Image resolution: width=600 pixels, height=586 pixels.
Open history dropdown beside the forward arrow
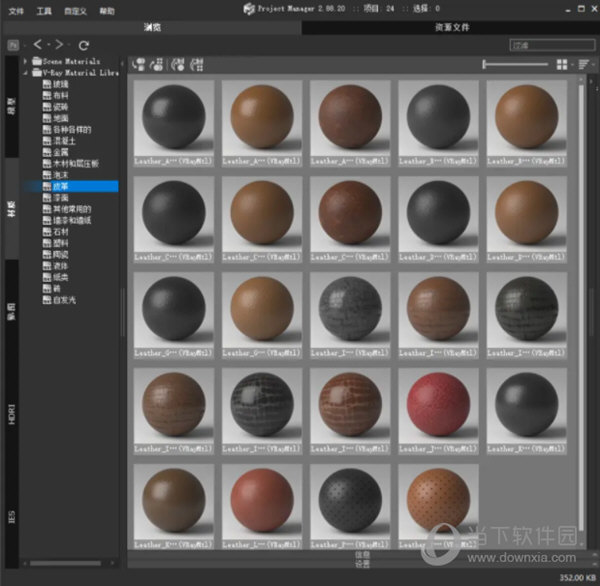(x=69, y=45)
